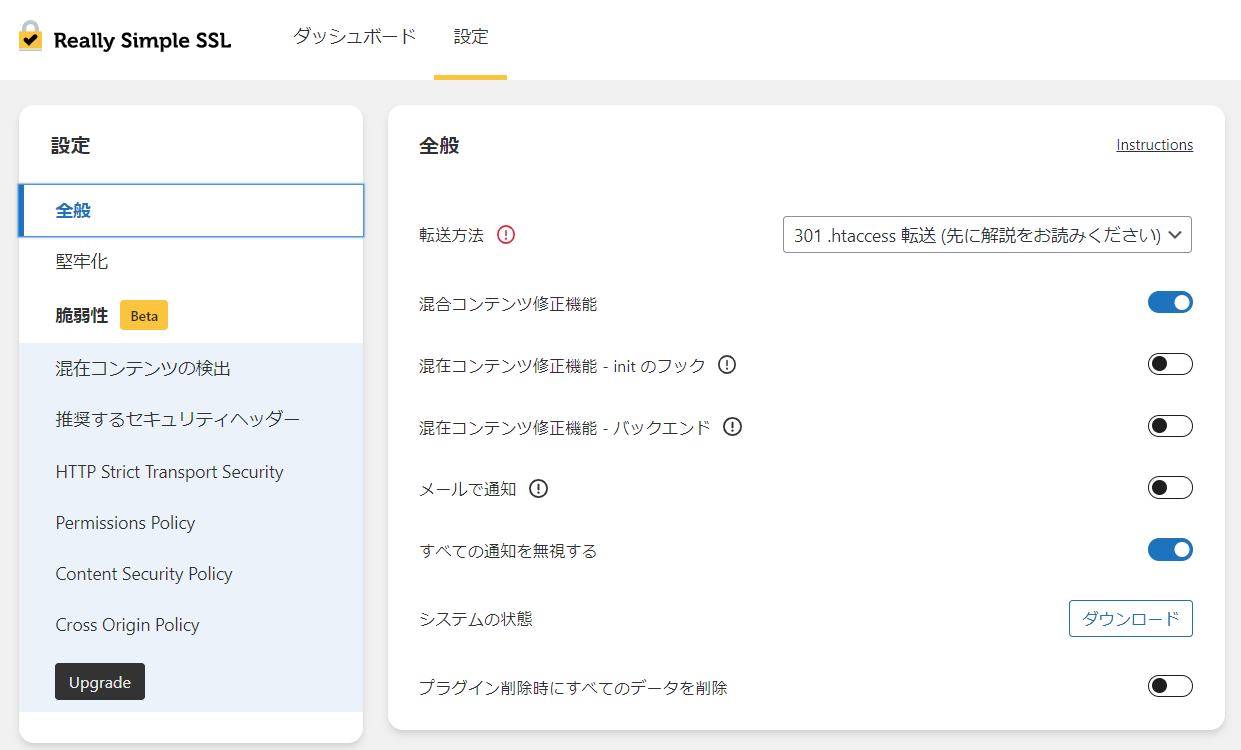Turn off すべての通知を無視する toggle
The width and height of the screenshot is (1241, 750).
point(1169,549)
